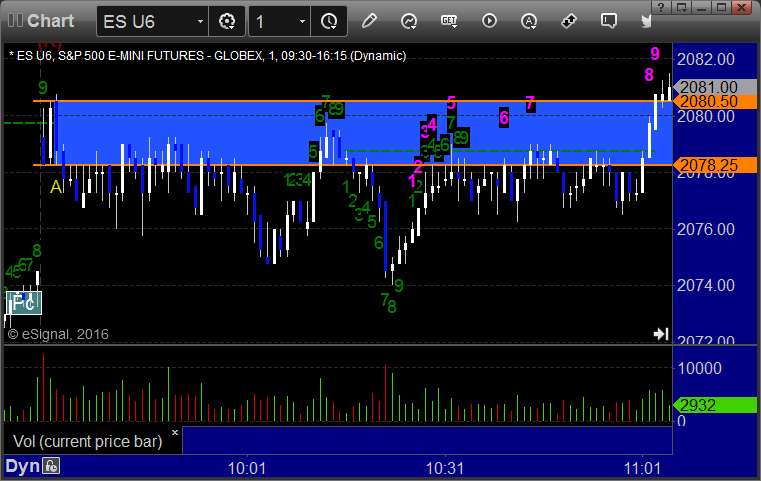Open the chart settings gear icon
The width and height of the screenshot is (761, 481).
(x=227, y=21)
